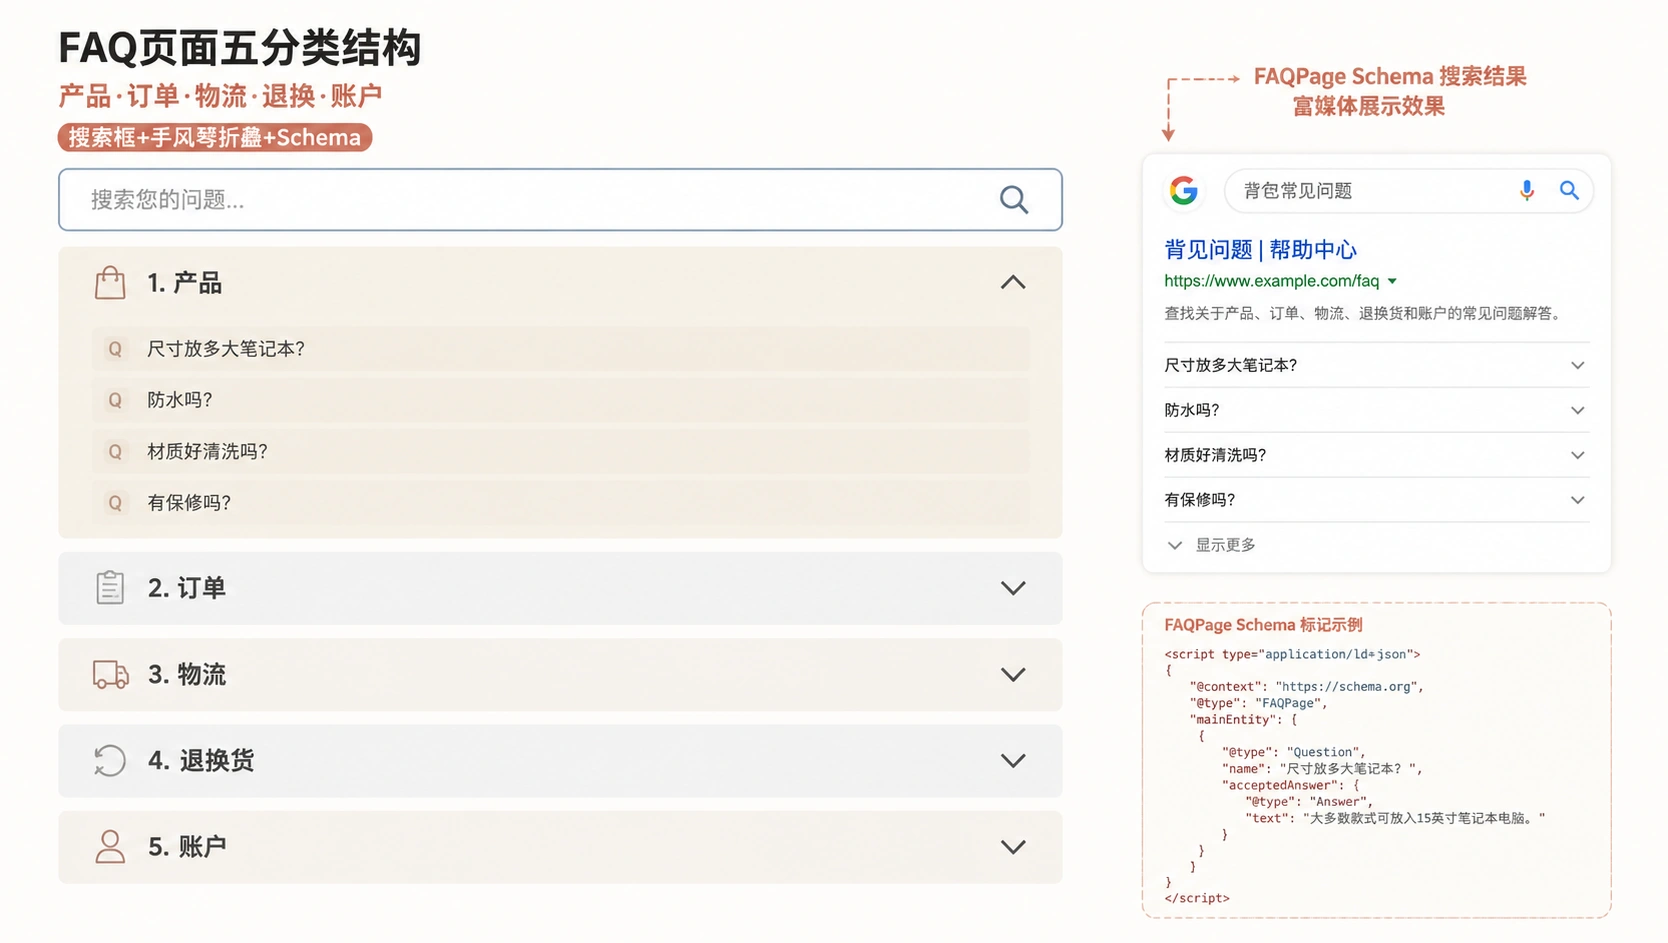Click the circular return arrow icon for 退换货

coord(110,761)
